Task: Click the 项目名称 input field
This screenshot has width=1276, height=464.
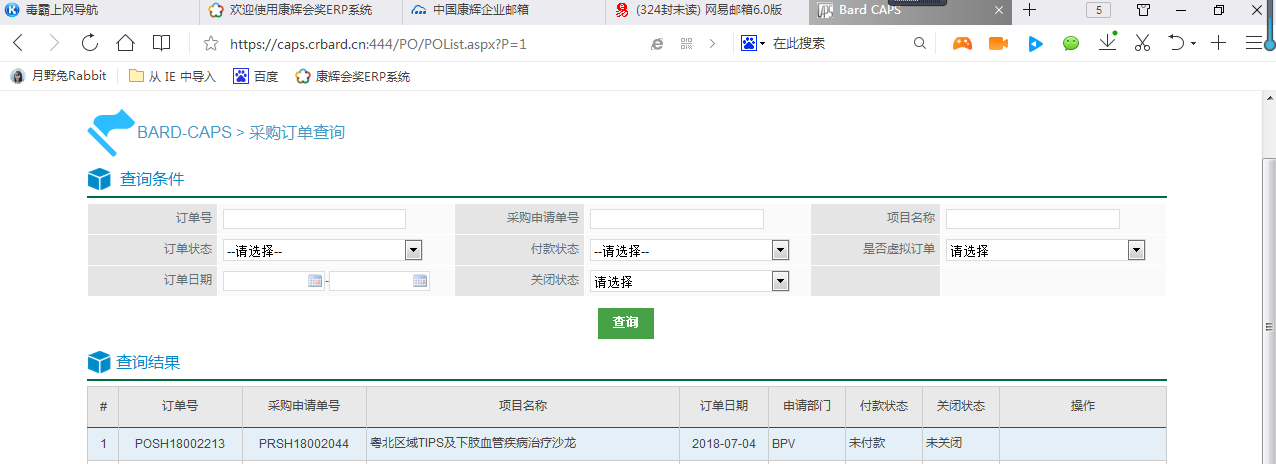Action: [x=1032, y=219]
